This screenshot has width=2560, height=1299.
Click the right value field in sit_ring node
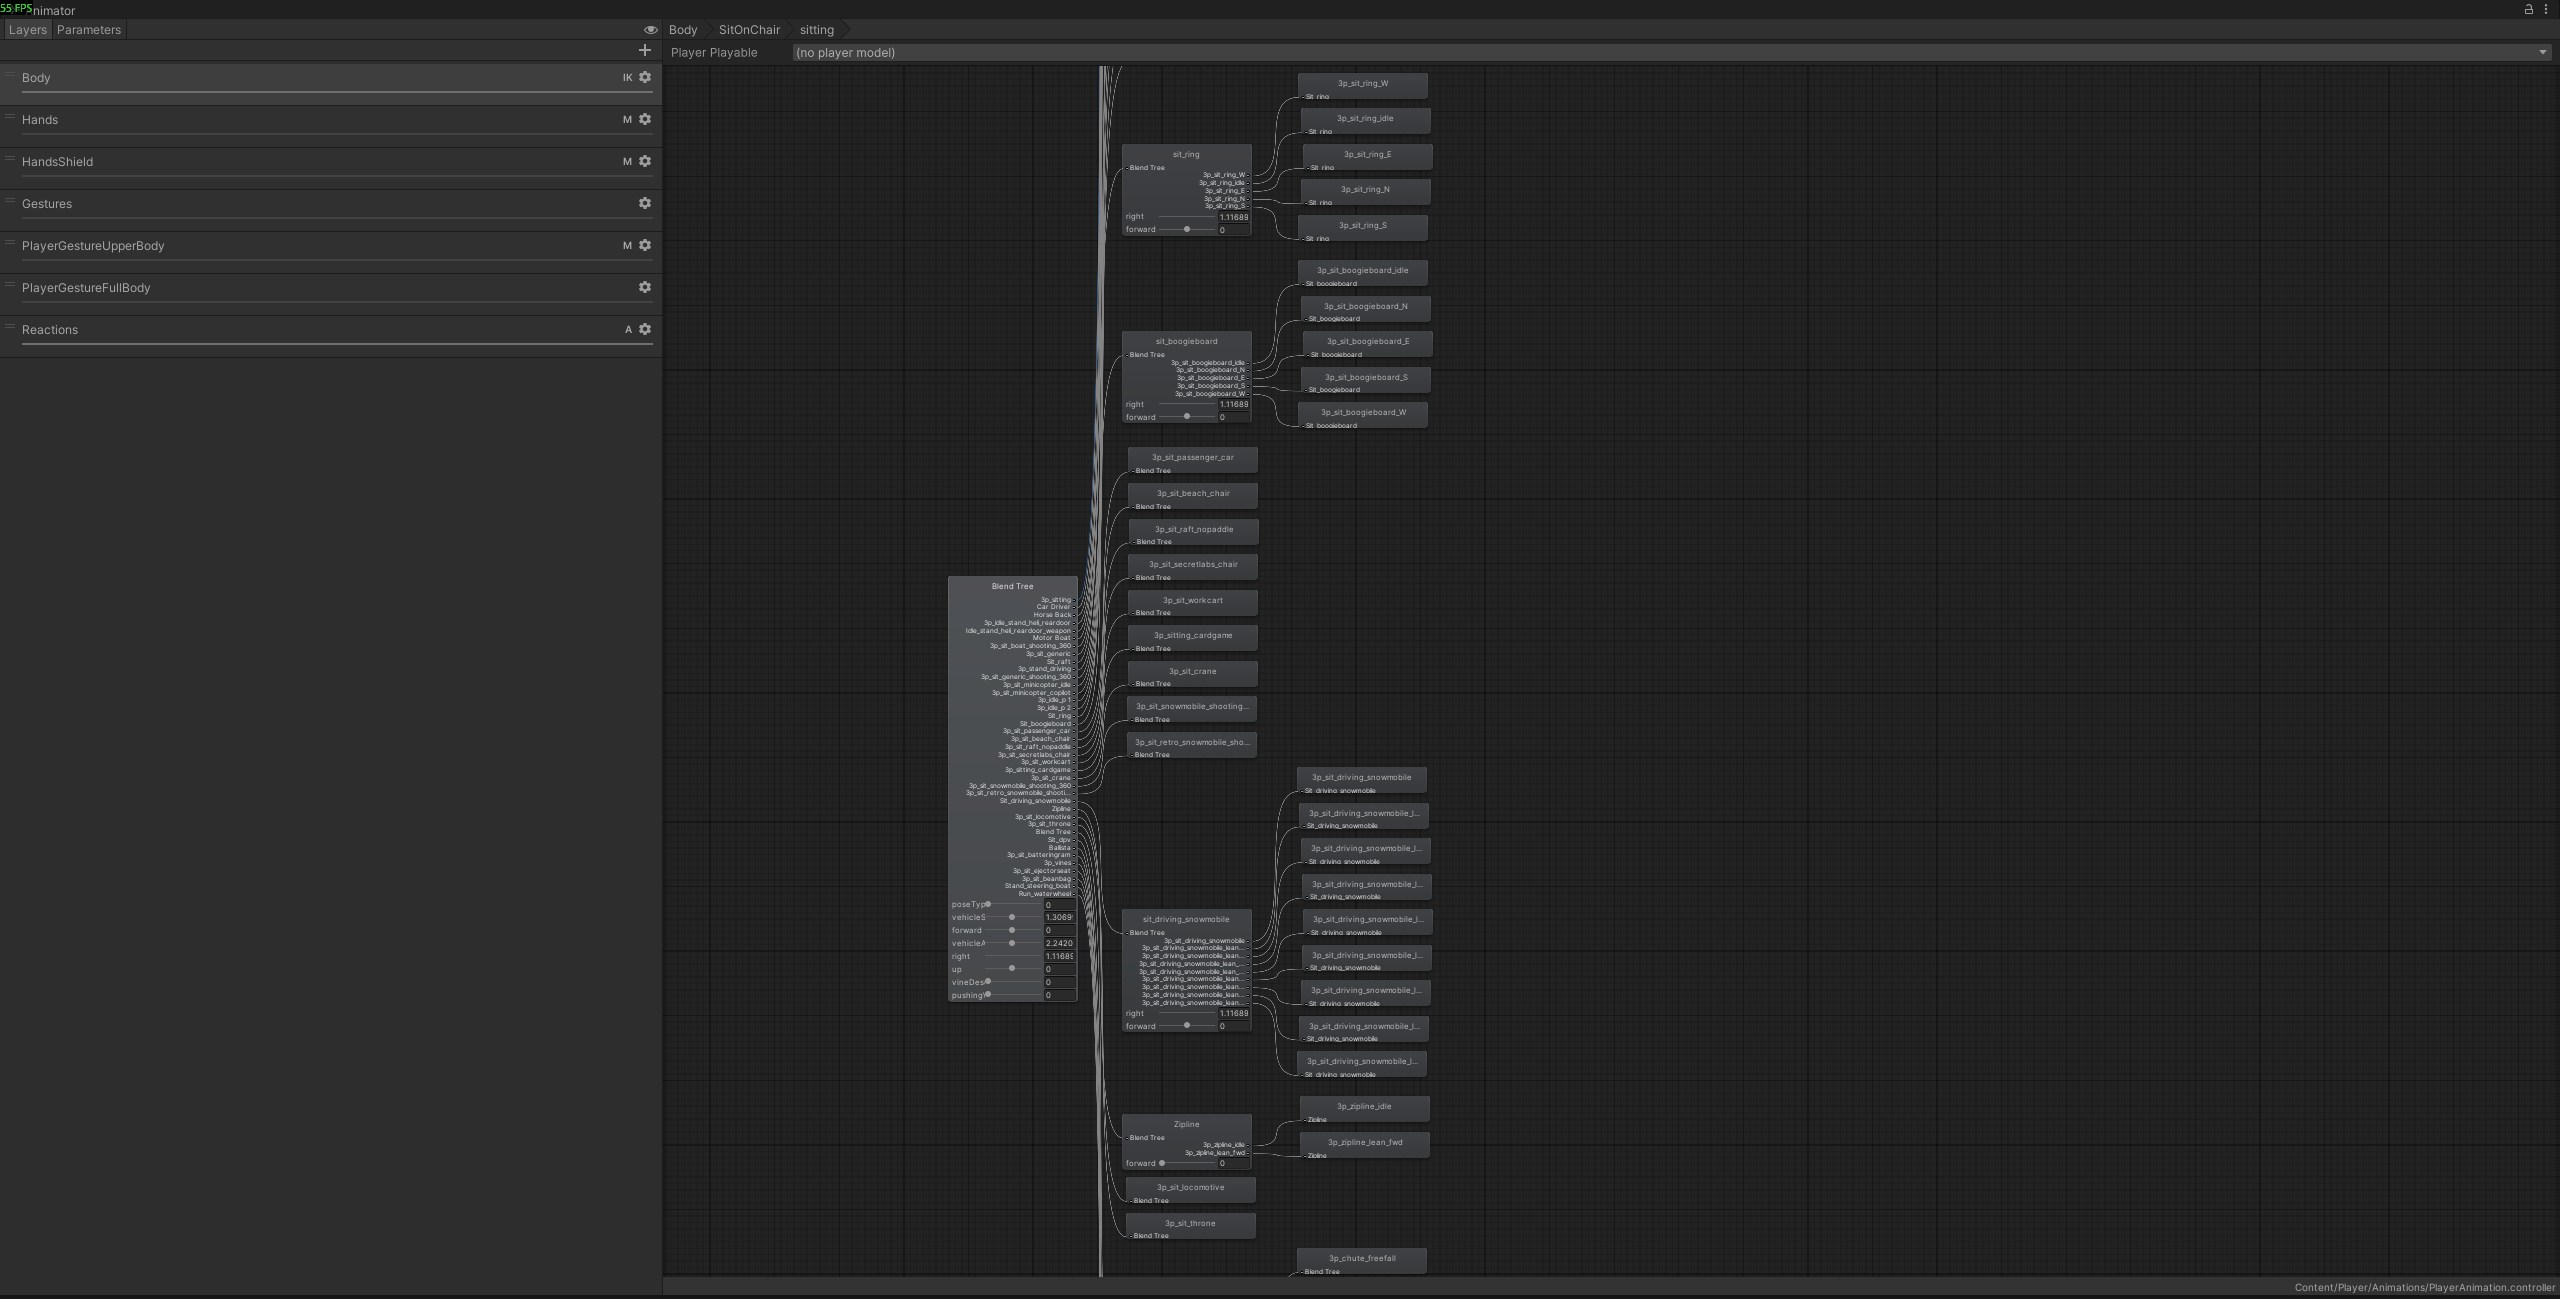point(1233,217)
